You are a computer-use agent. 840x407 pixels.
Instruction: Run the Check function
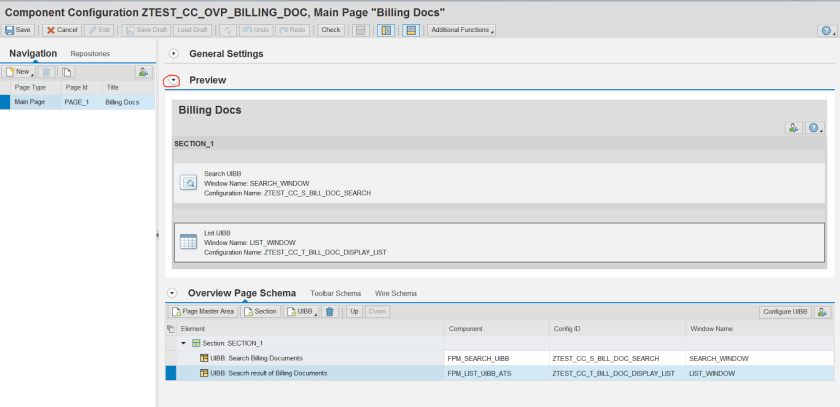click(x=331, y=30)
